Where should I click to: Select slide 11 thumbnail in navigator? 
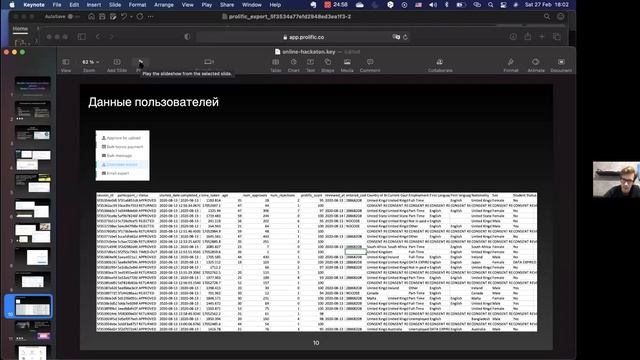click(33, 331)
